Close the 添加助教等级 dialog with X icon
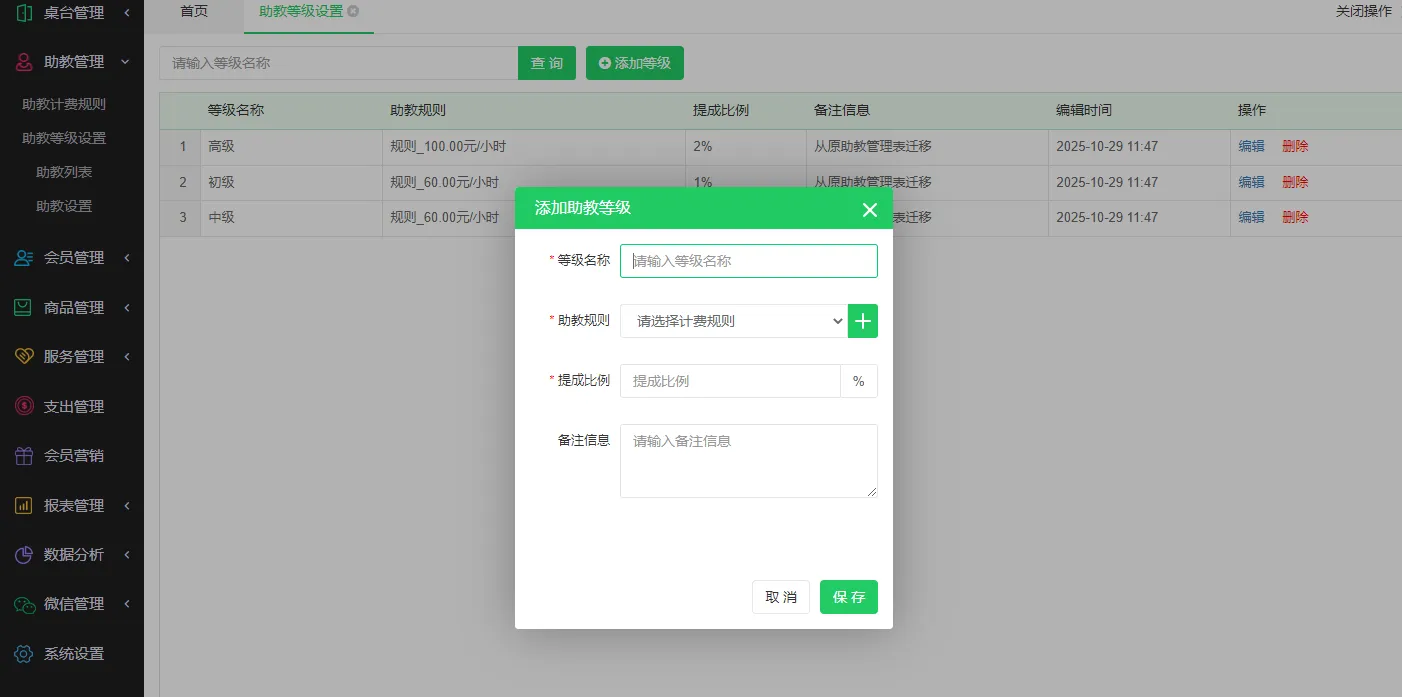 point(869,209)
